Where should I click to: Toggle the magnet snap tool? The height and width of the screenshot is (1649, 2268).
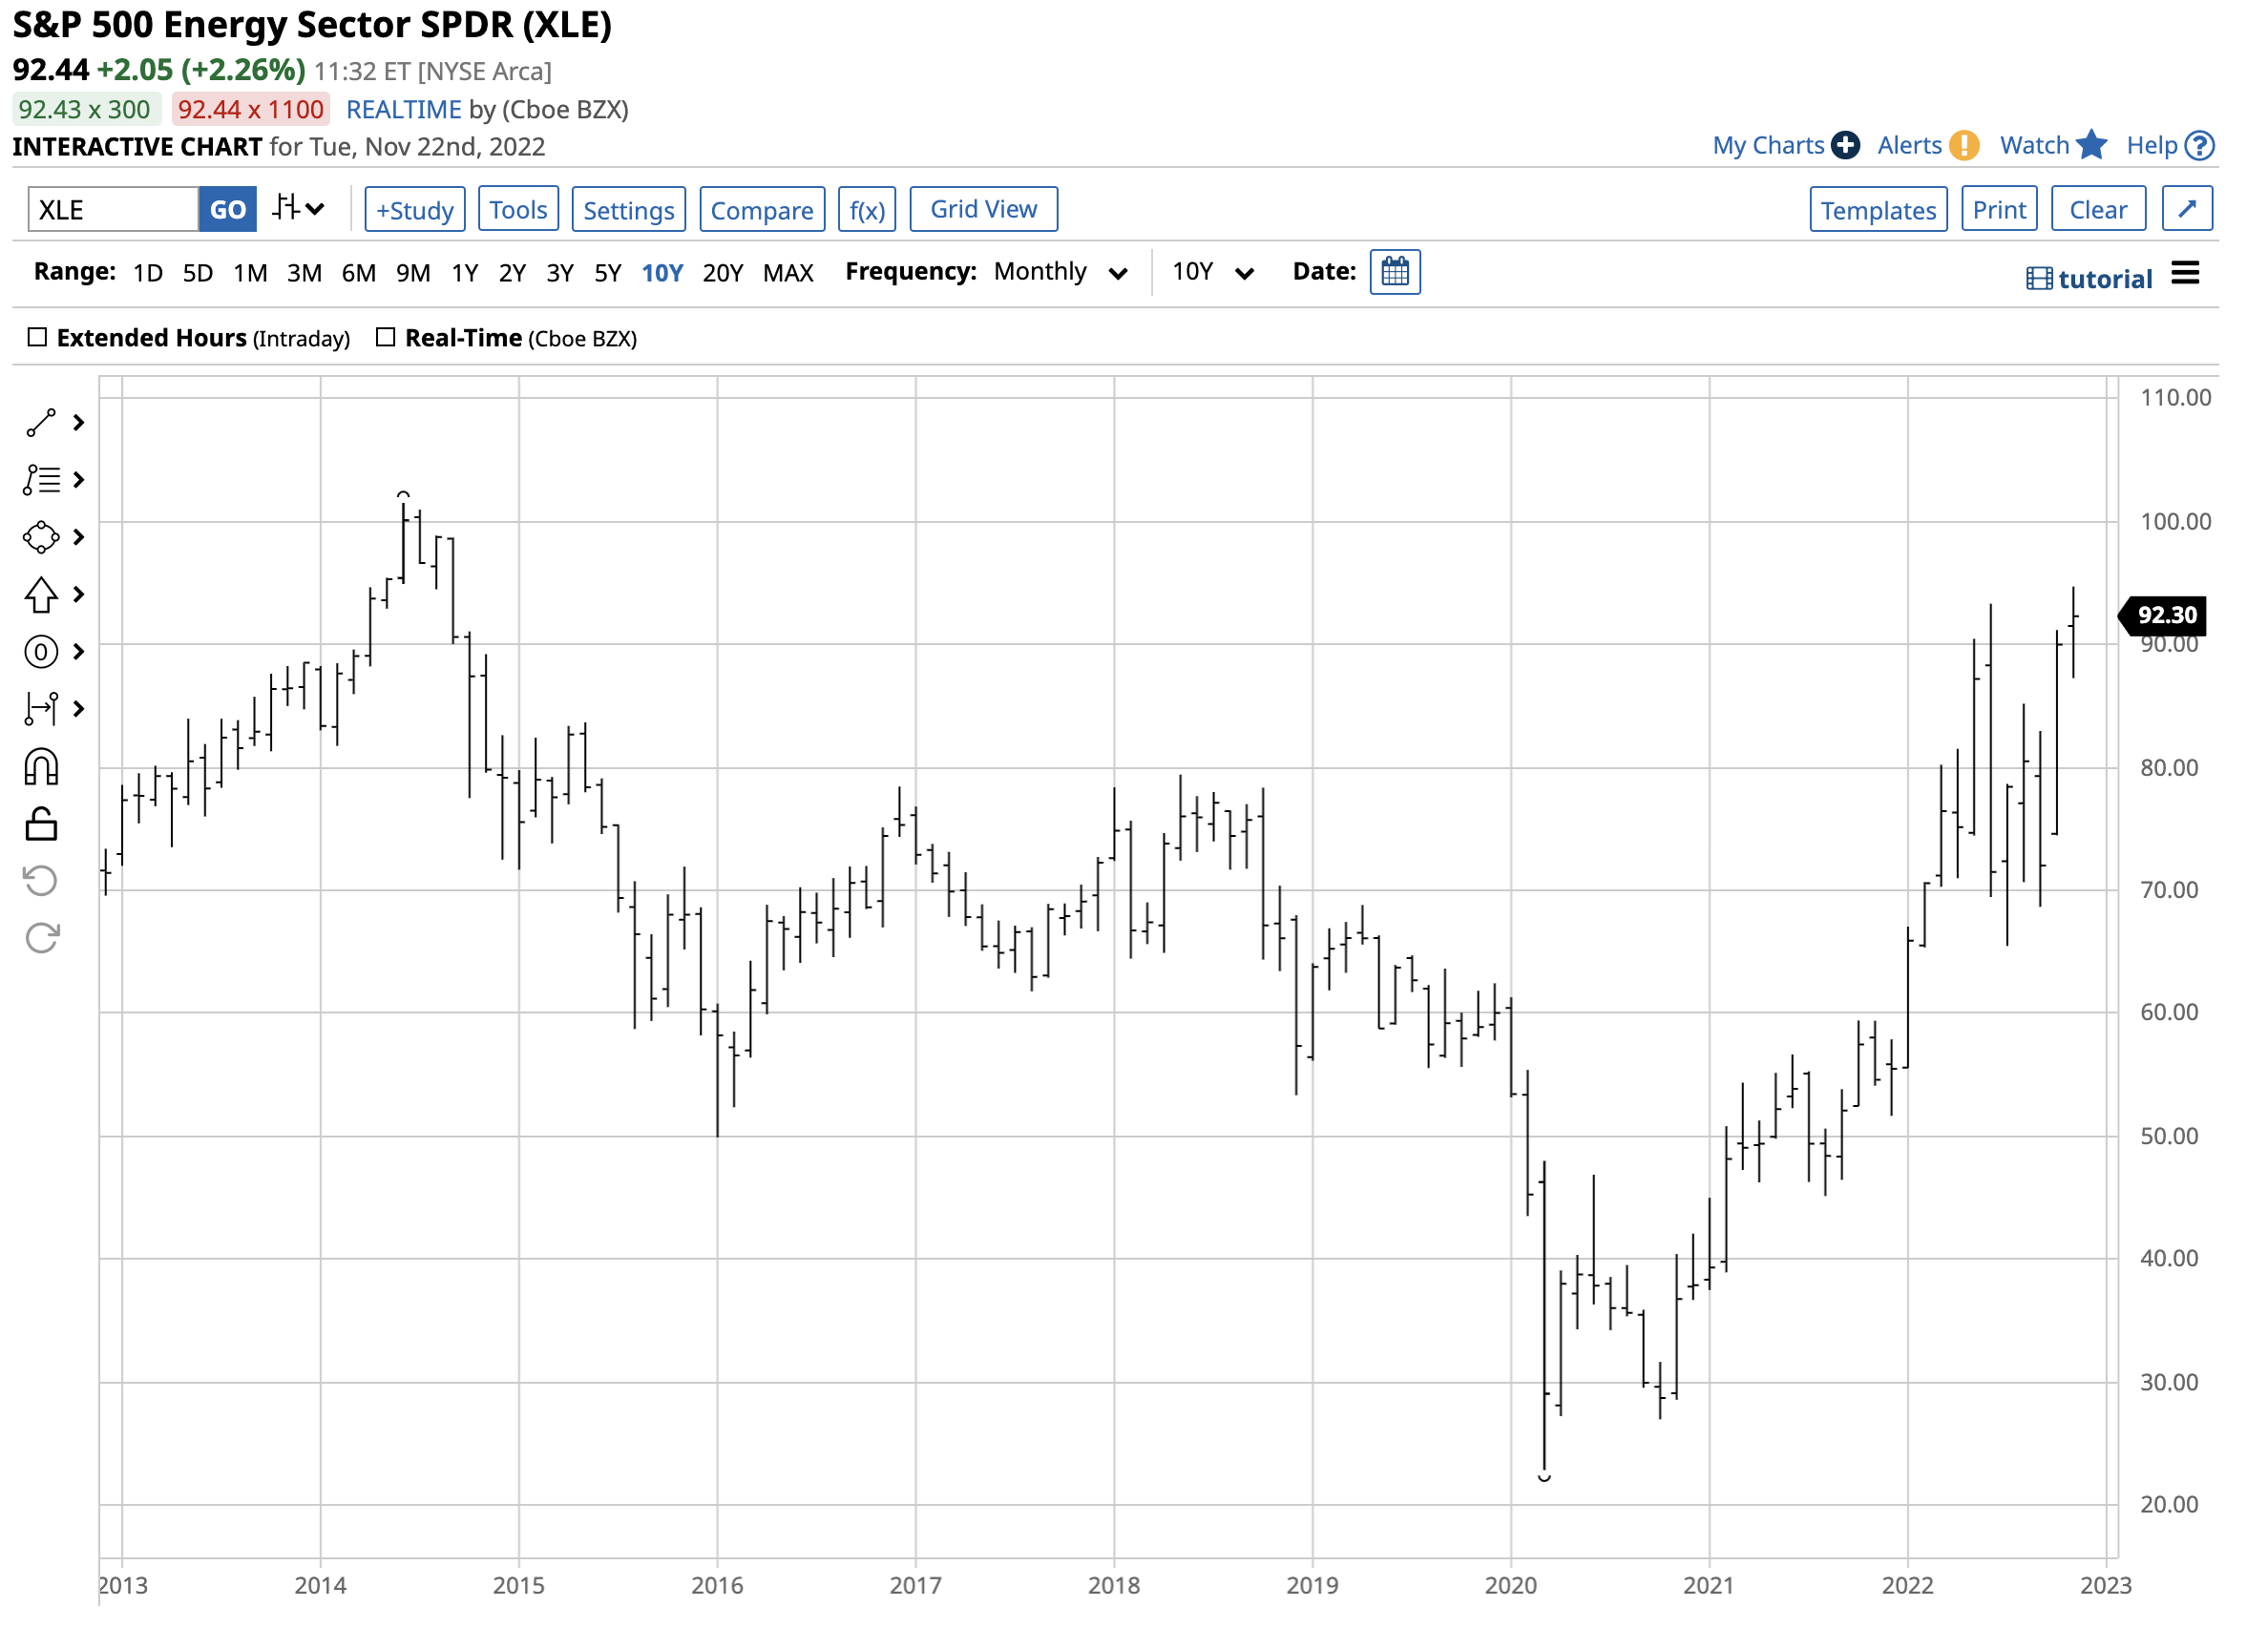tap(41, 767)
